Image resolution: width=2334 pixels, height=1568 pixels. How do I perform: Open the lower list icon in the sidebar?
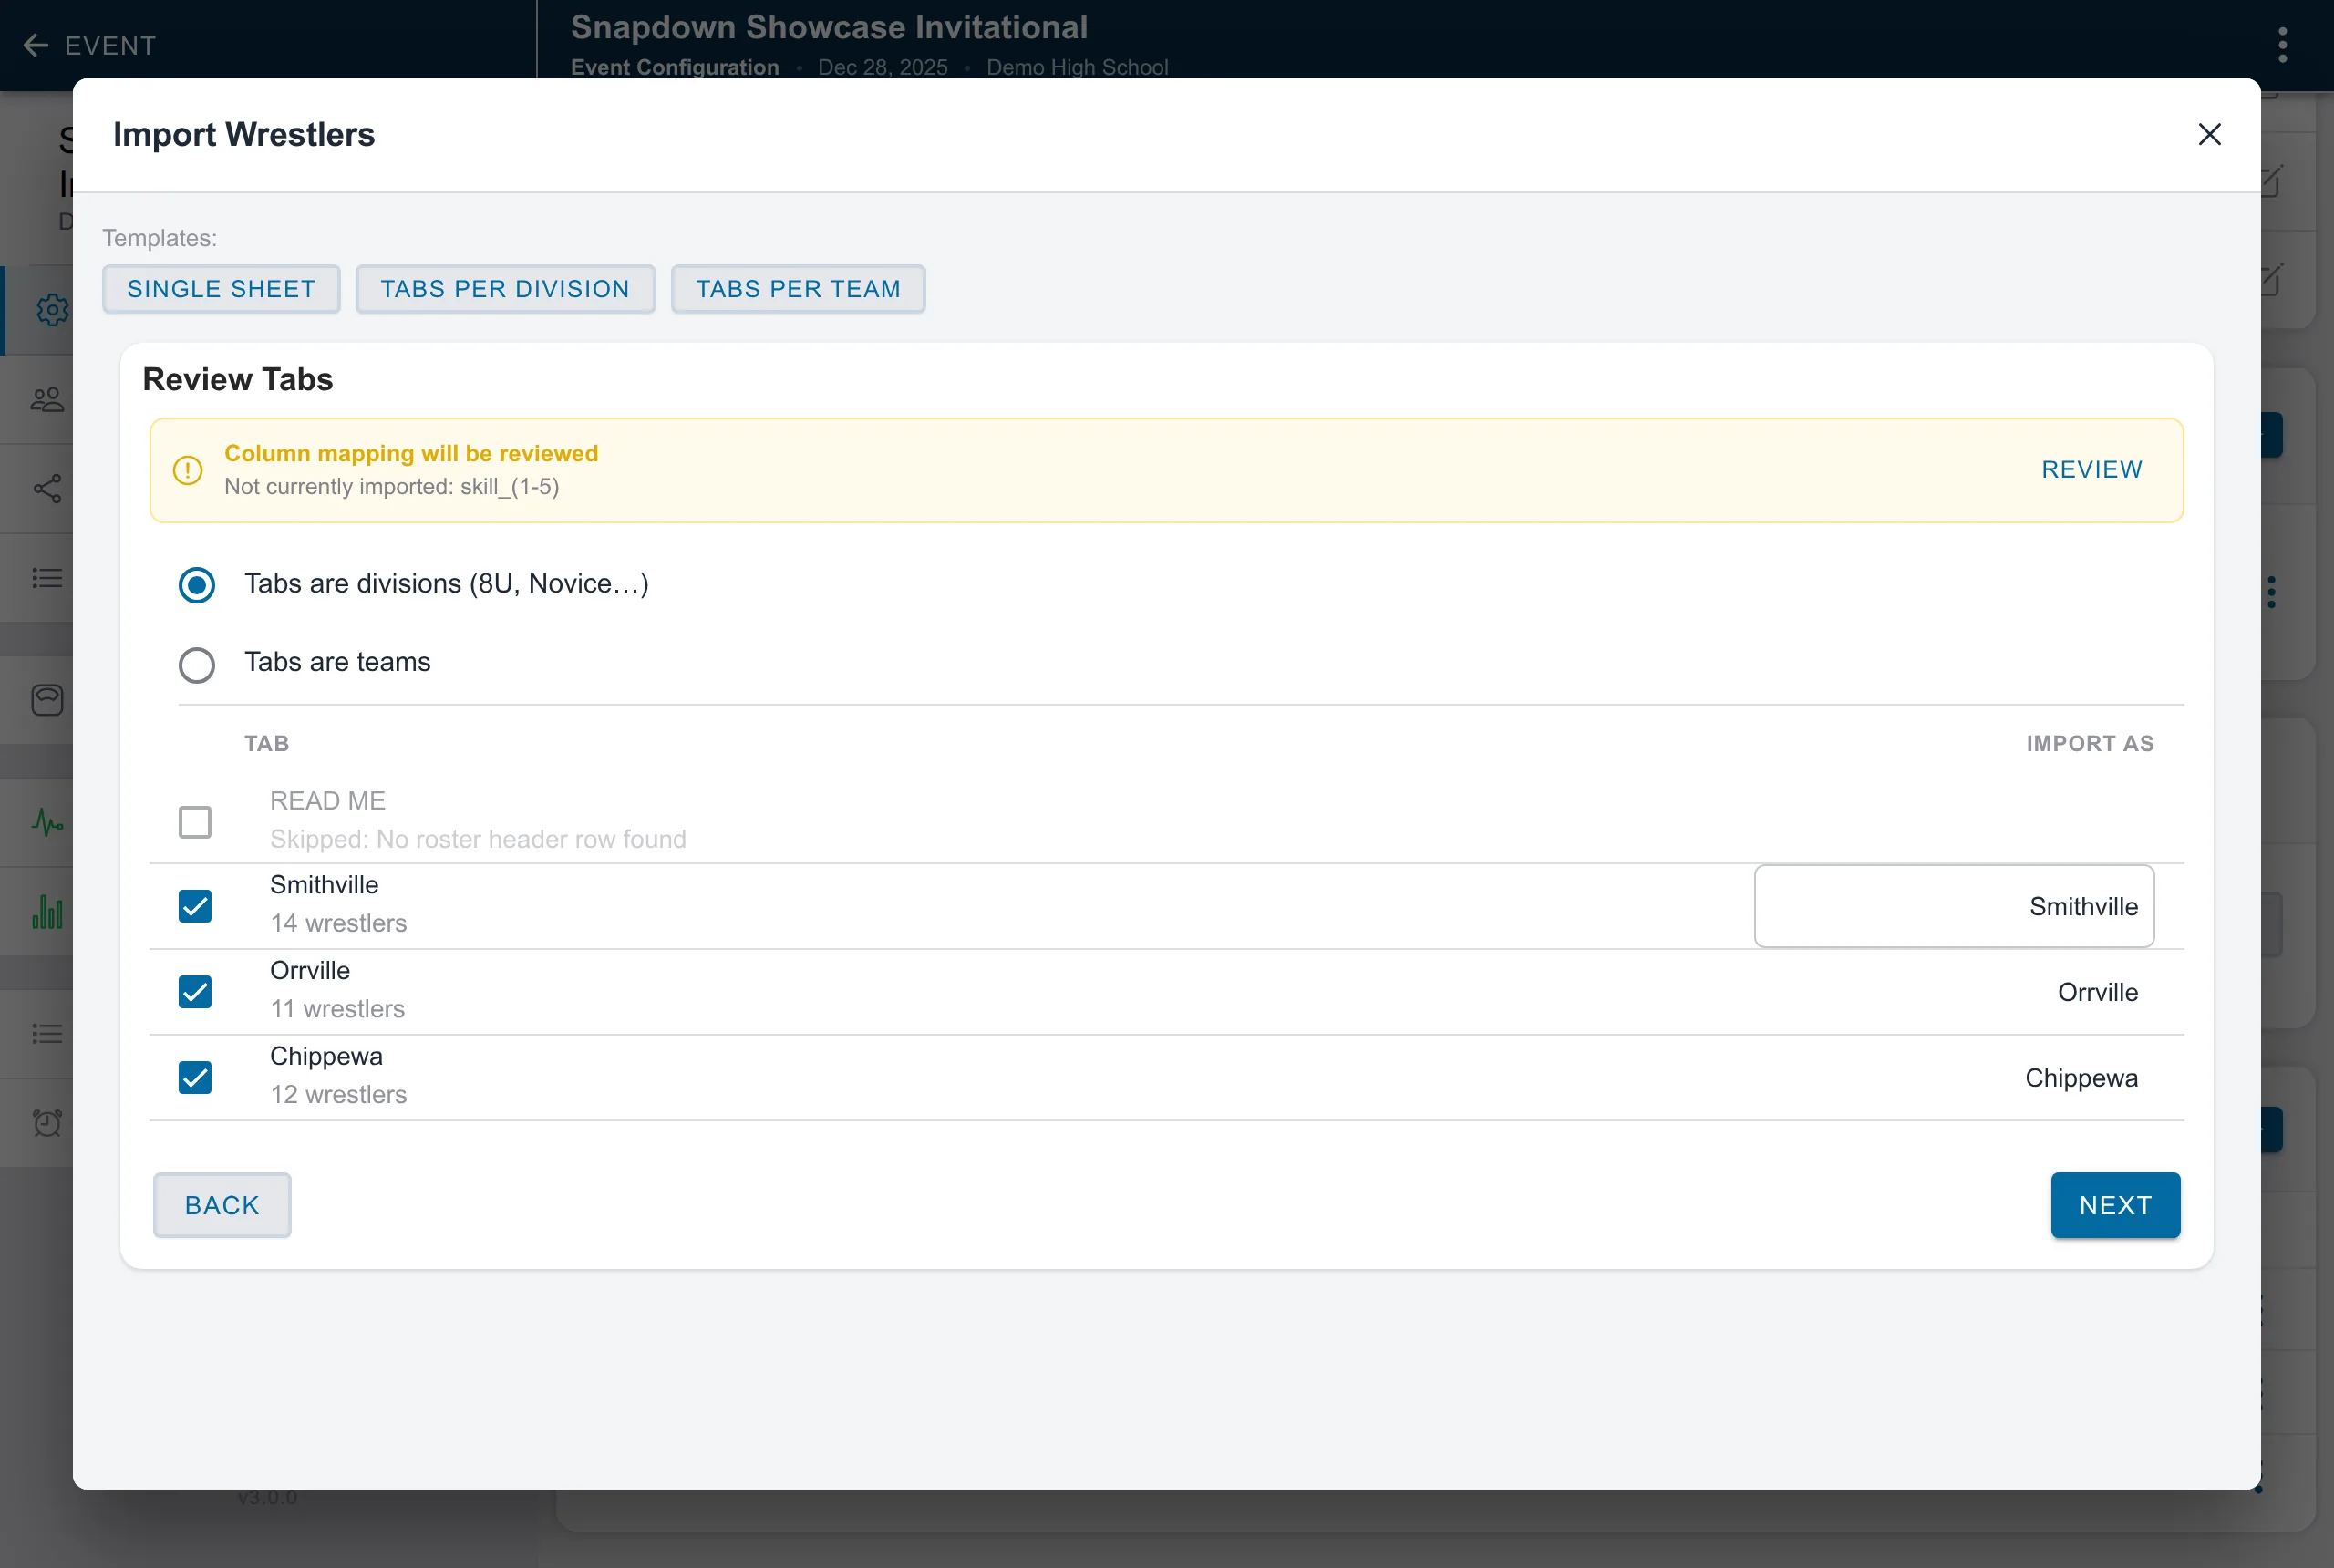pos(47,1033)
